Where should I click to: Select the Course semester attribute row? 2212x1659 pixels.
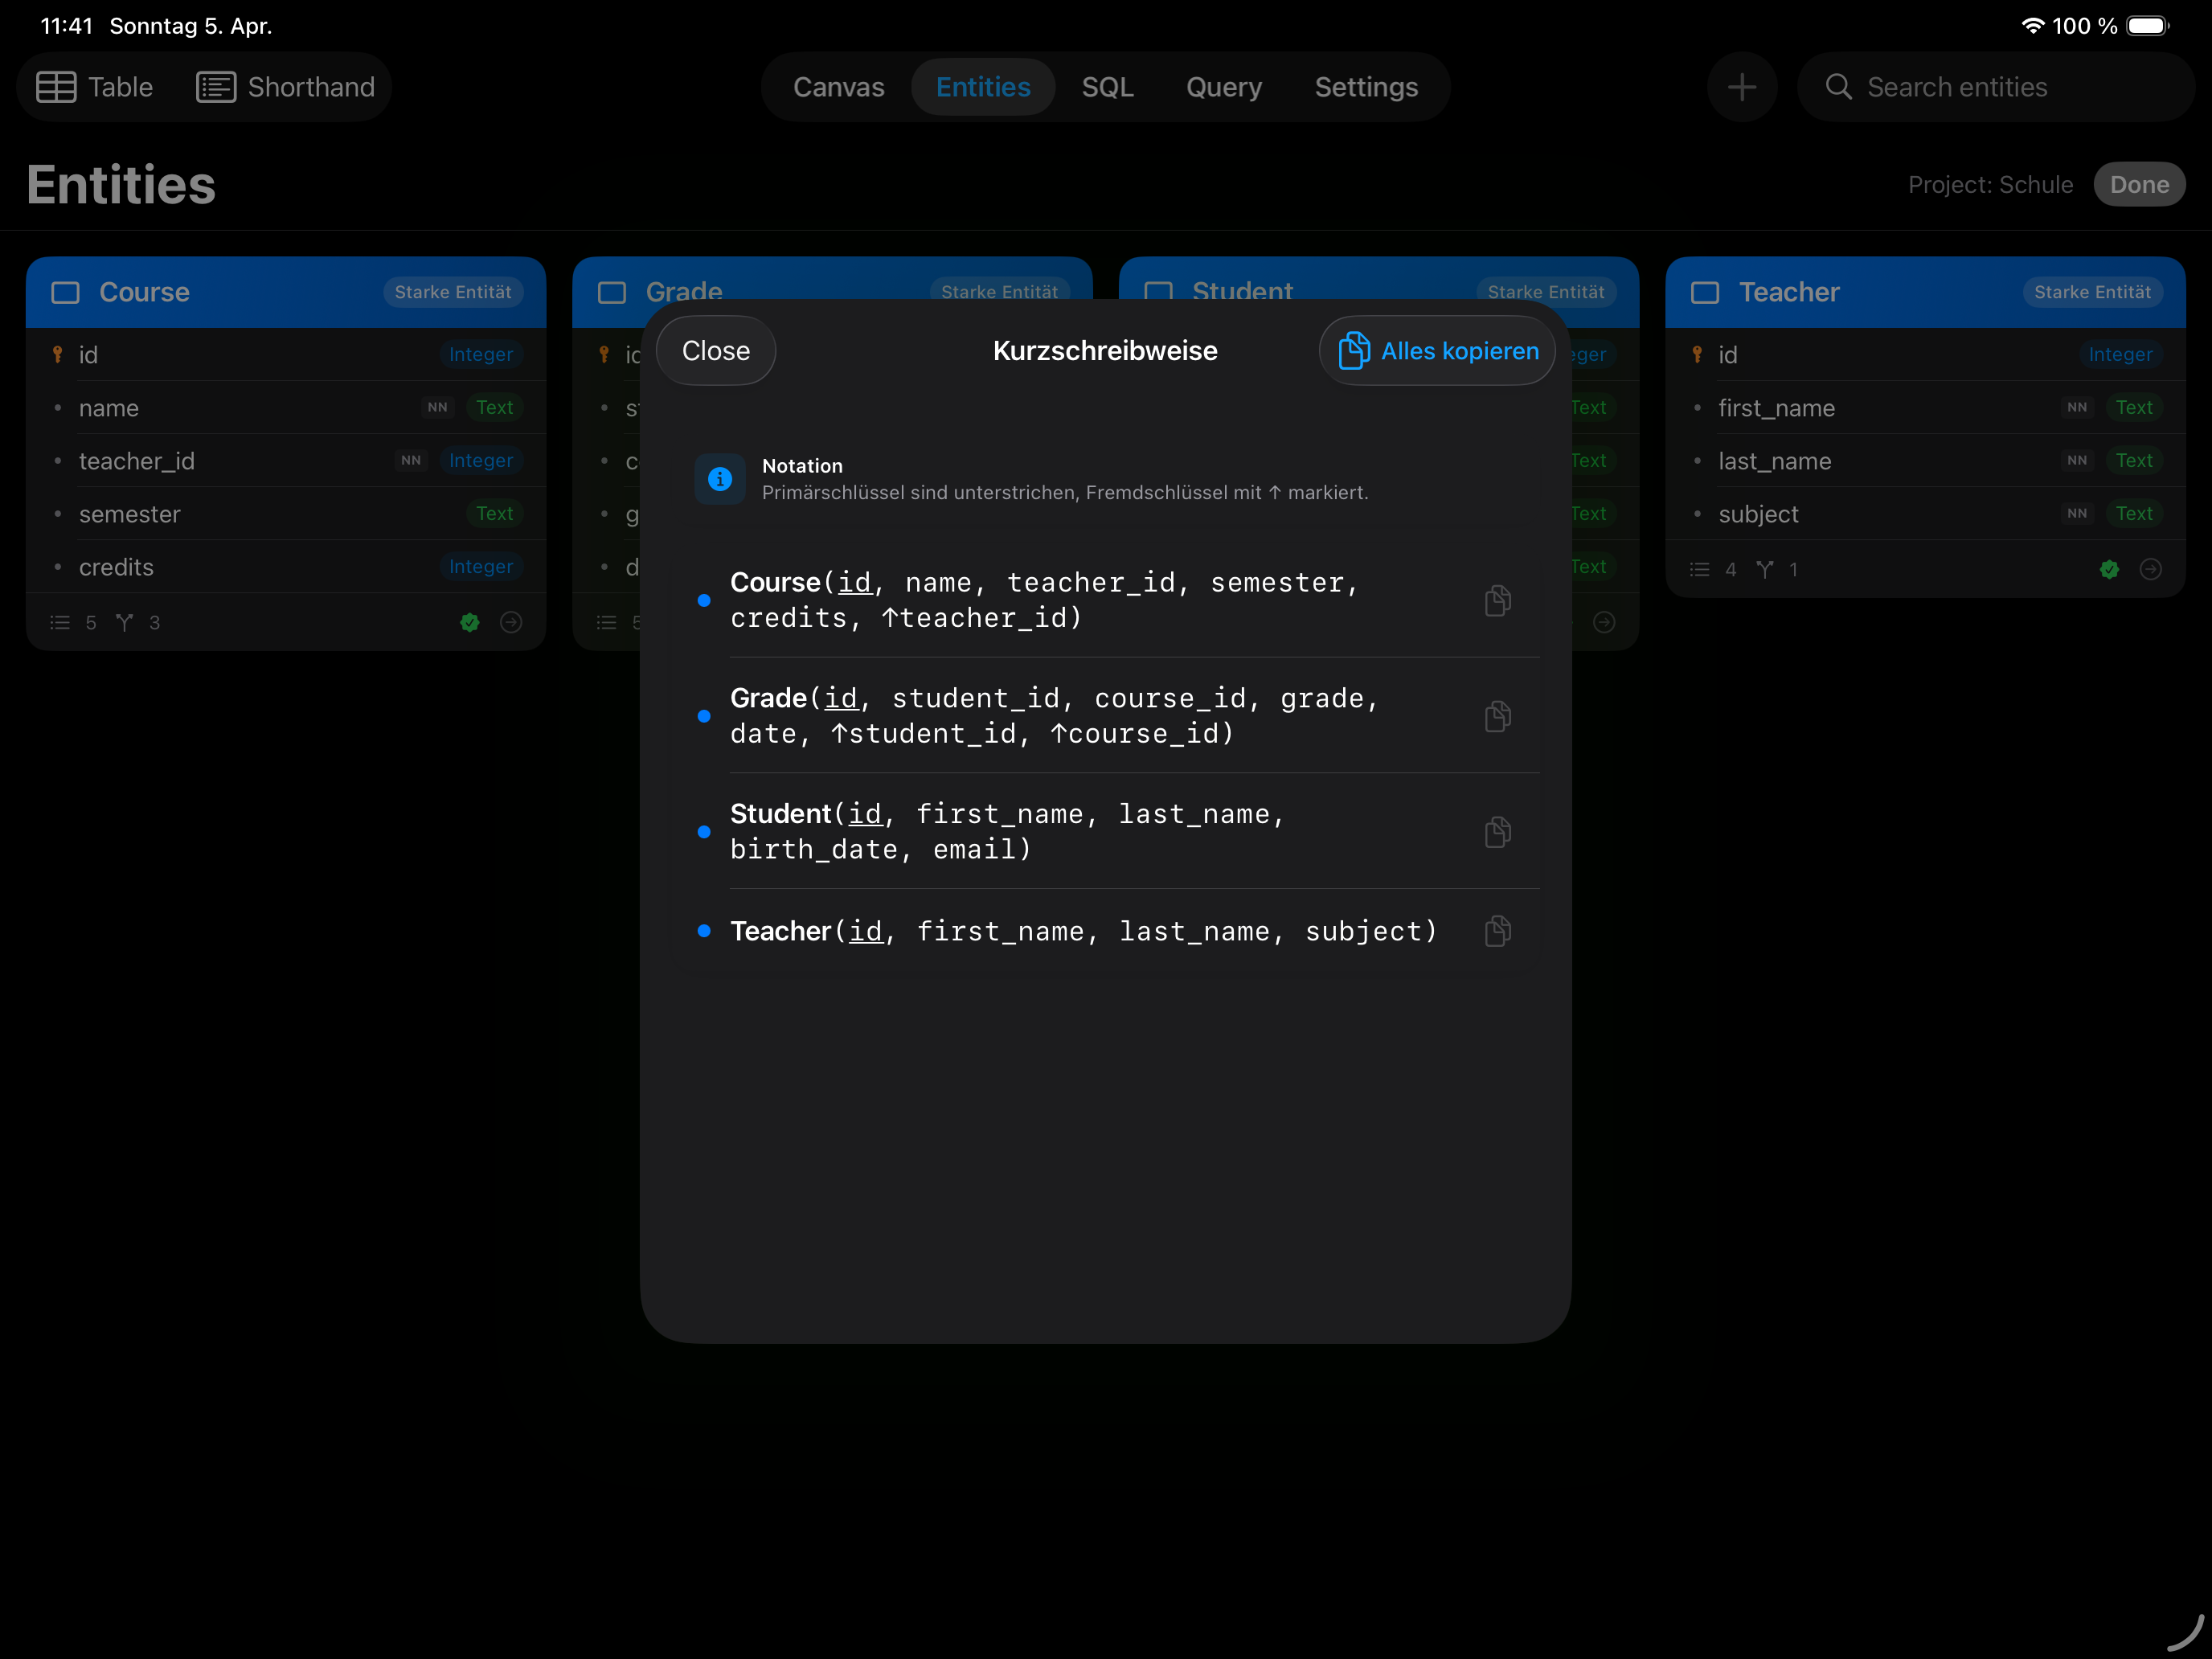pos(286,513)
